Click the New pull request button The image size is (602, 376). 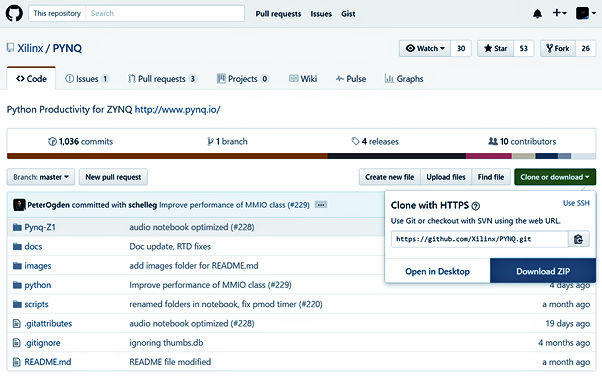coord(113,177)
